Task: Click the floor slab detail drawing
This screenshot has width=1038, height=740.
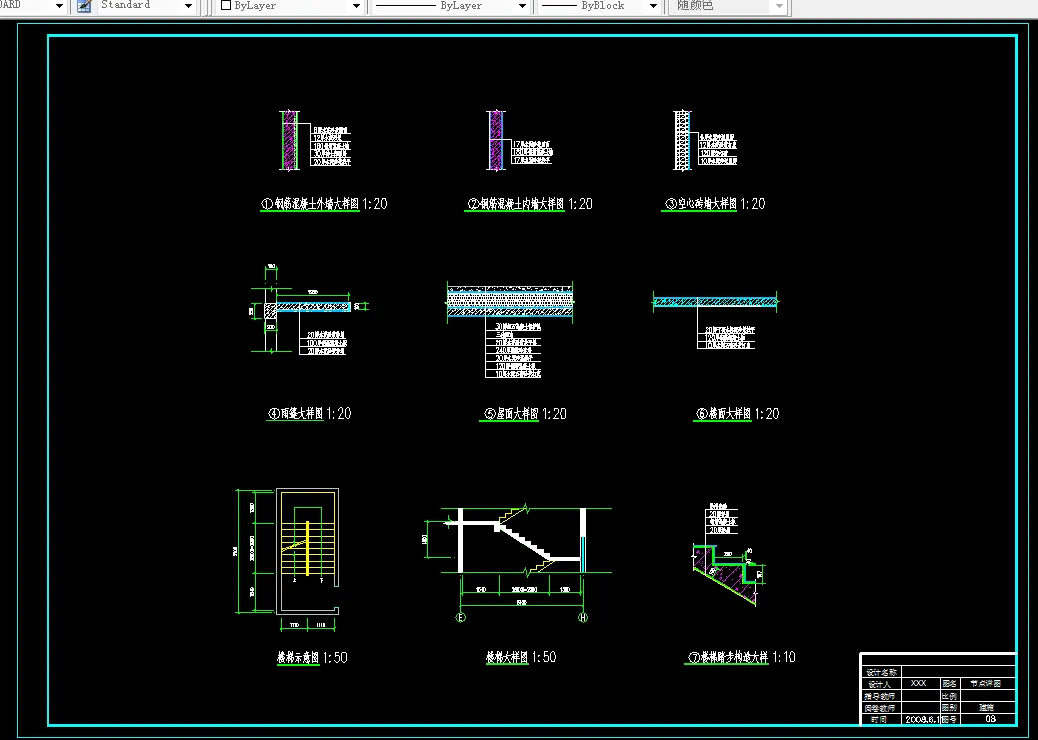Action: pyautogui.click(x=715, y=302)
